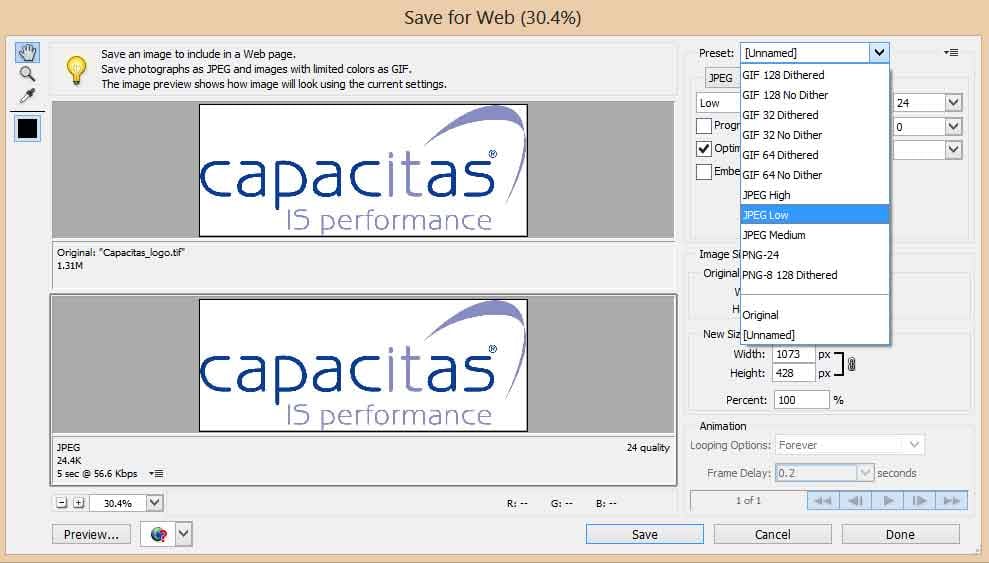989x563 pixels.
Task: Toggle the Embed color profile checkbox
Action: pos(704,171)
